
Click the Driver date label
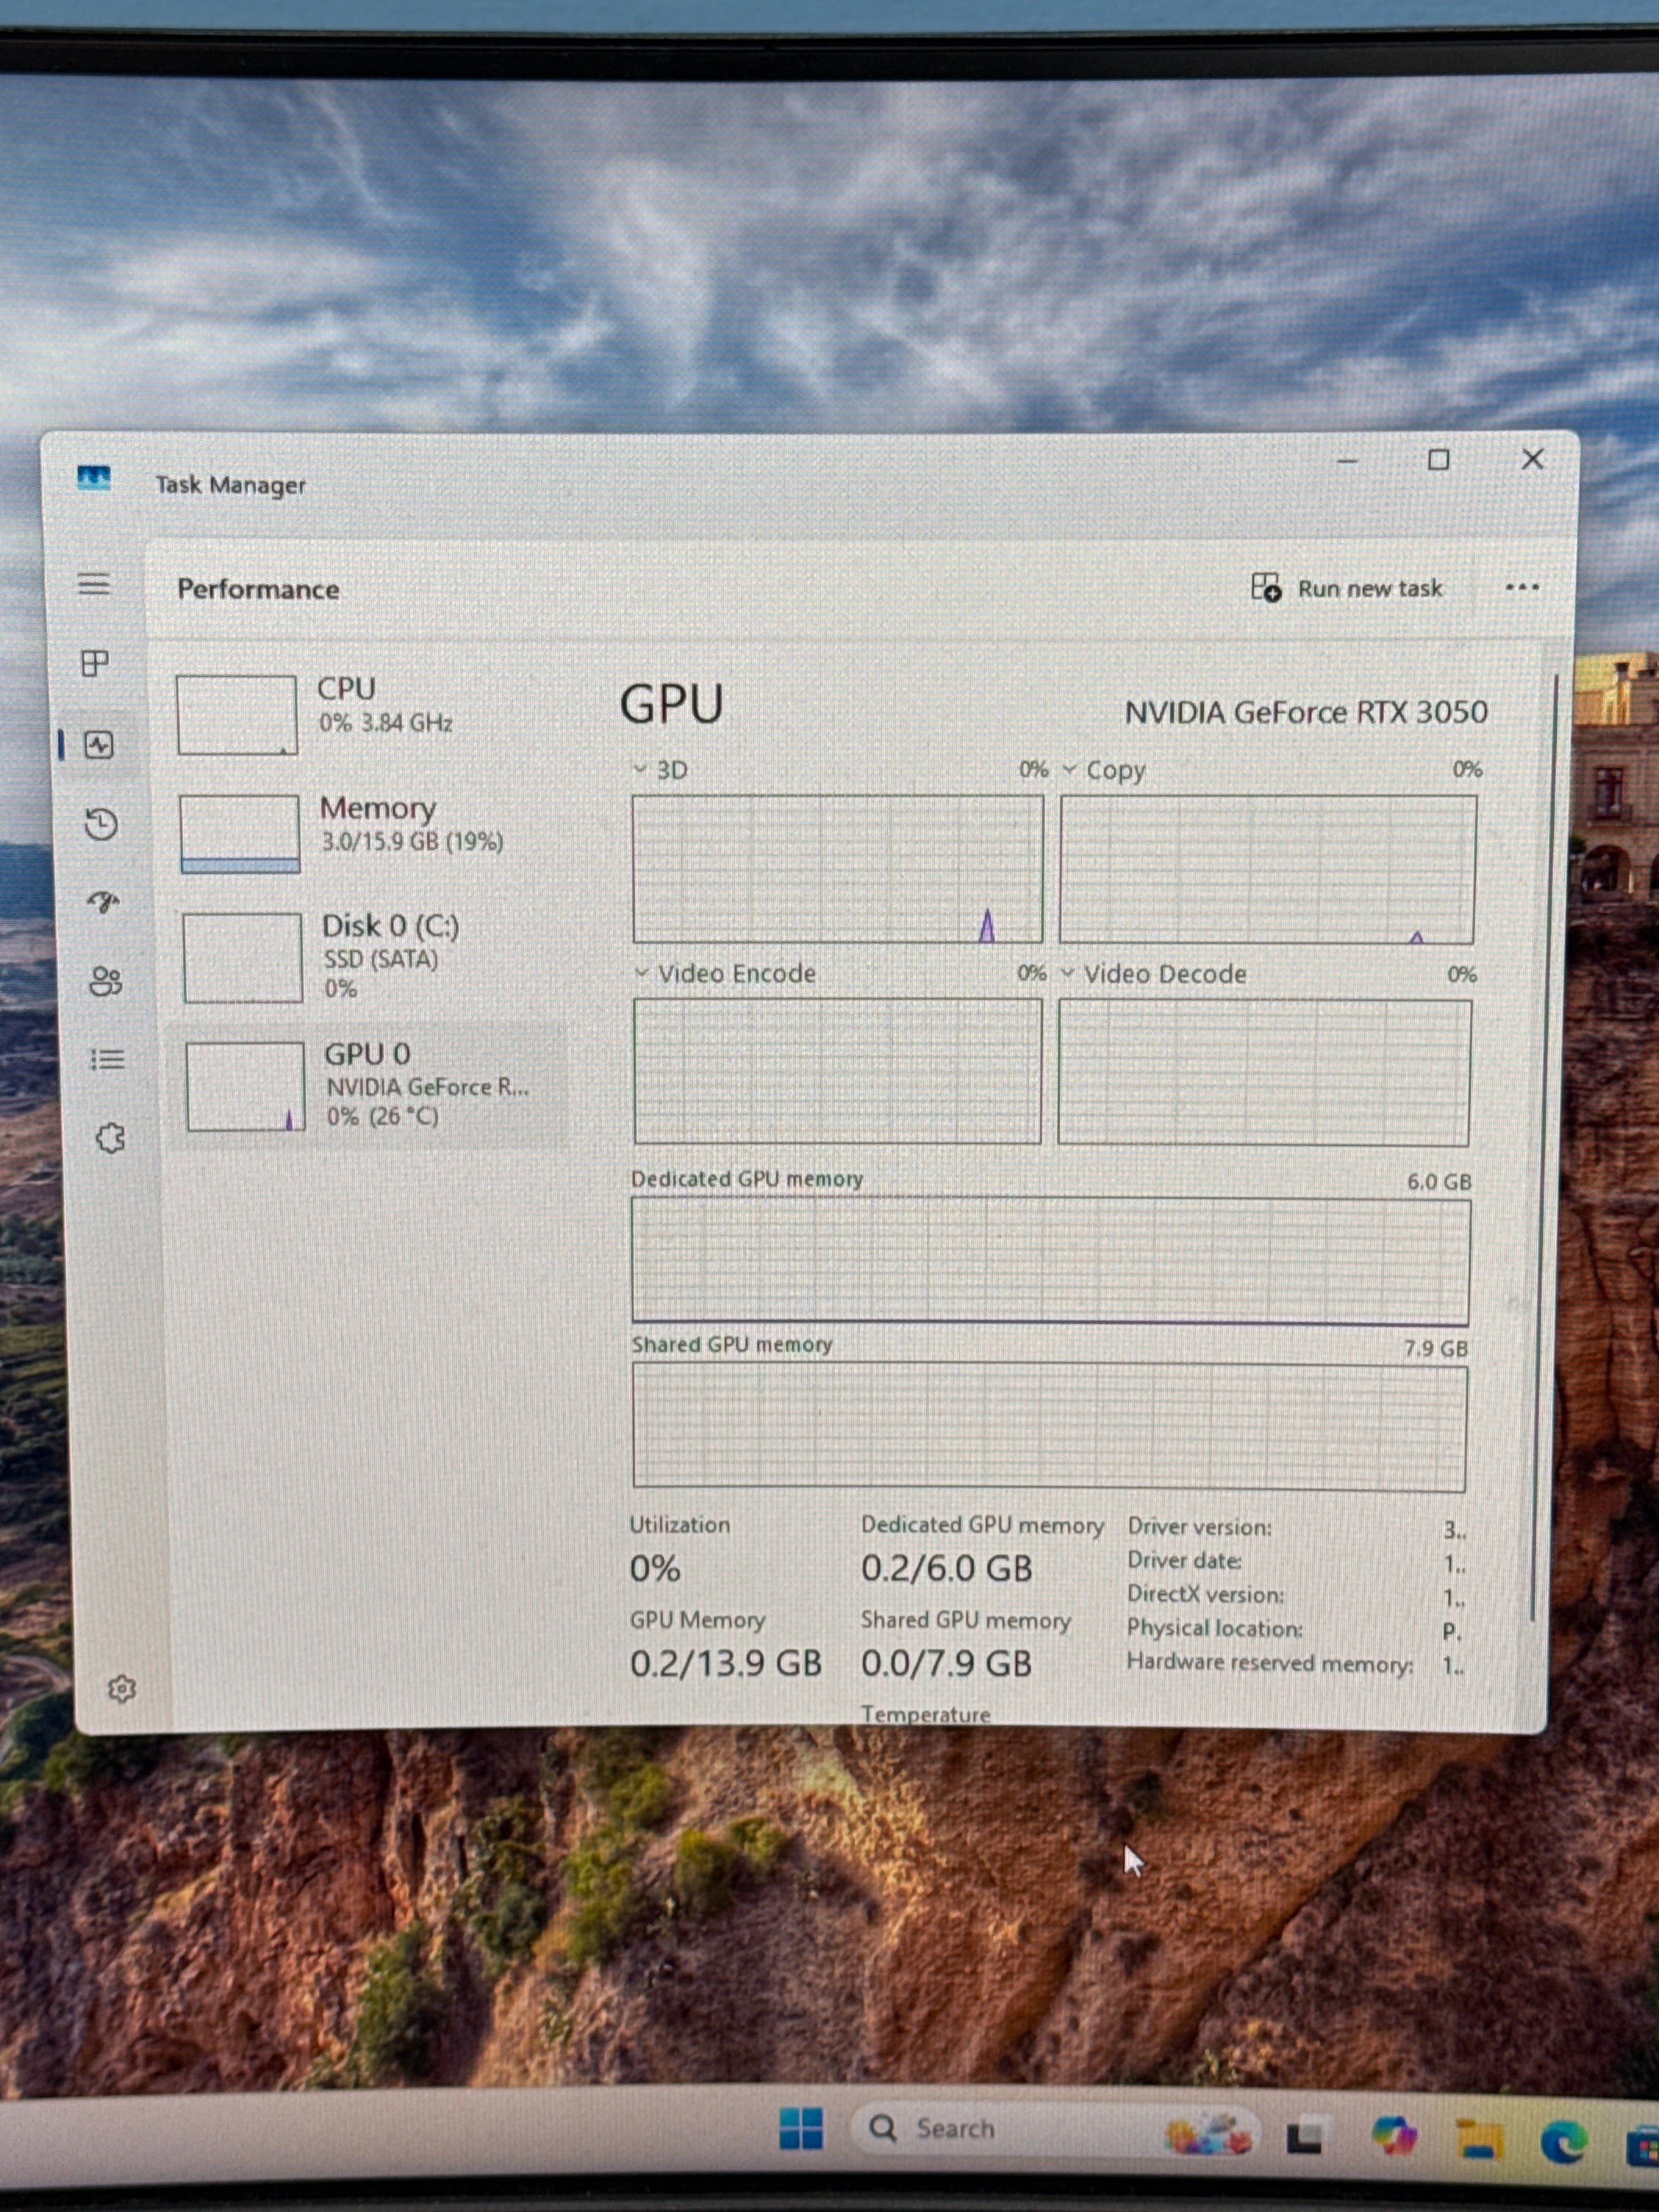tap(1185, 1560)
